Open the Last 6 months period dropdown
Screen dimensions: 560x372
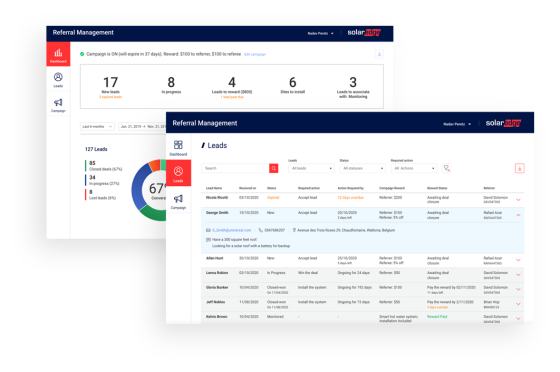point(97,126)
